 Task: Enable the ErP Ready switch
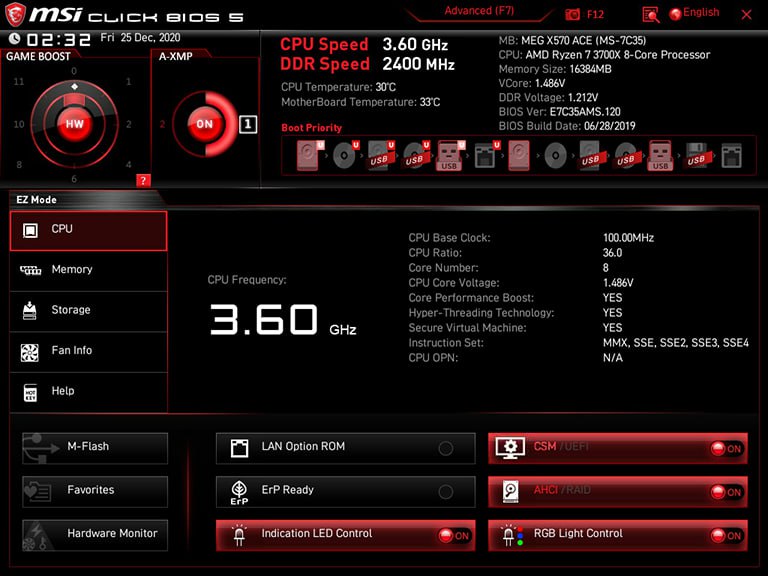445,492
